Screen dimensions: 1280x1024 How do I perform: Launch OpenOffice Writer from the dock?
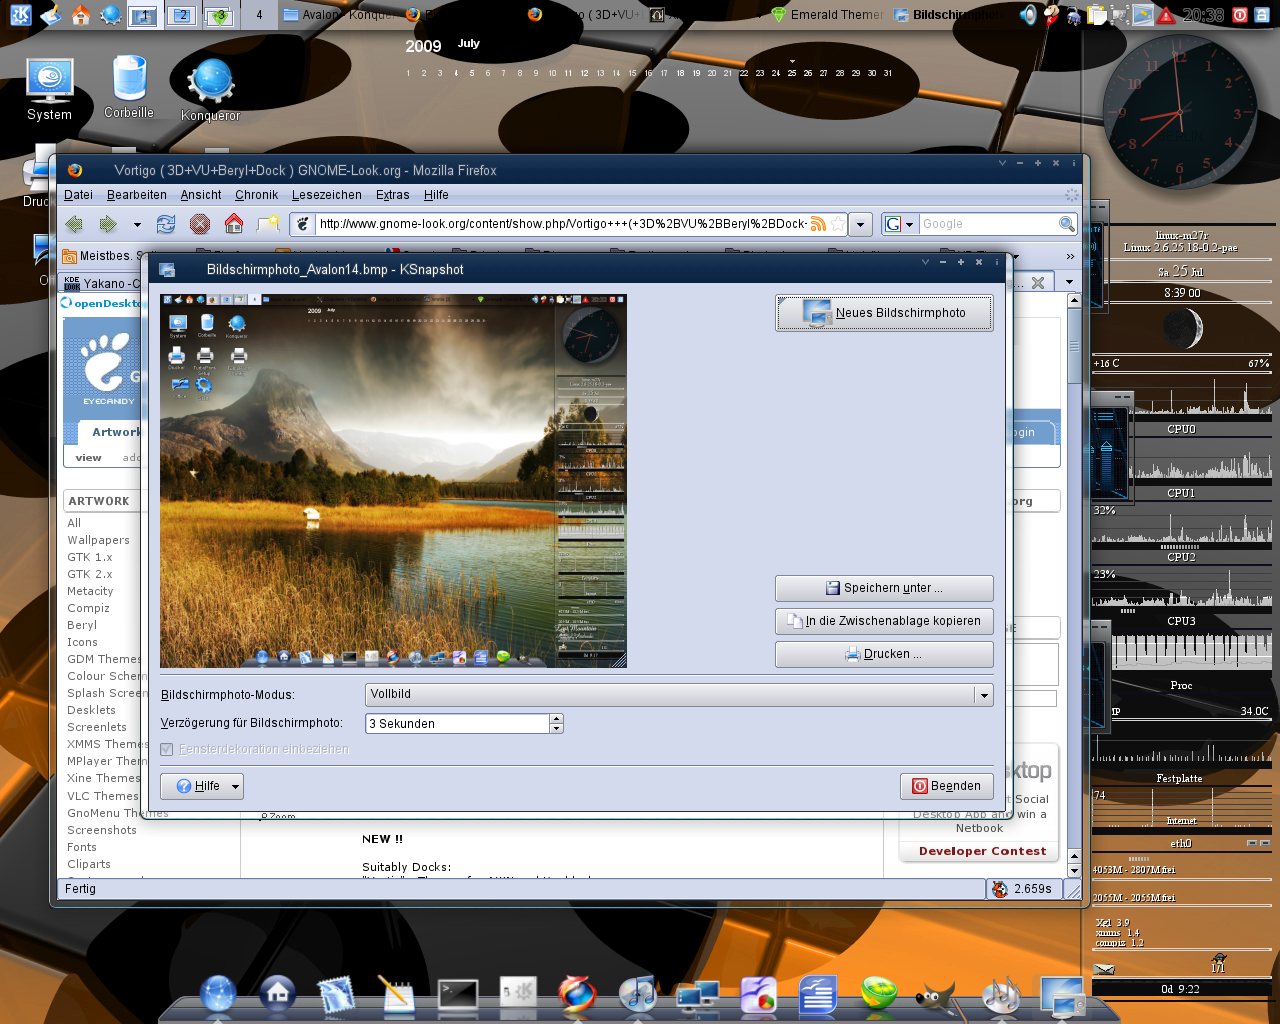[x=817, y=996]
